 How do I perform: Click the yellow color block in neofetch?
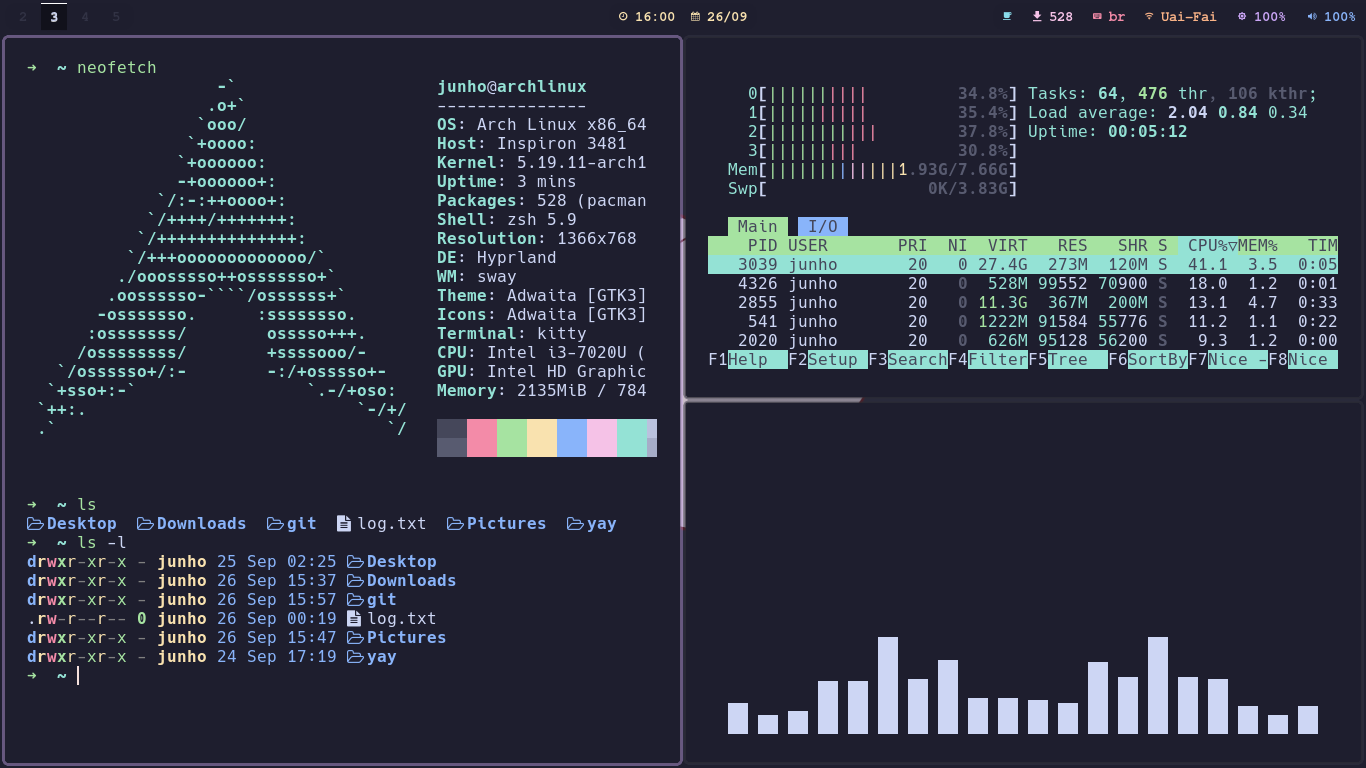542,438
